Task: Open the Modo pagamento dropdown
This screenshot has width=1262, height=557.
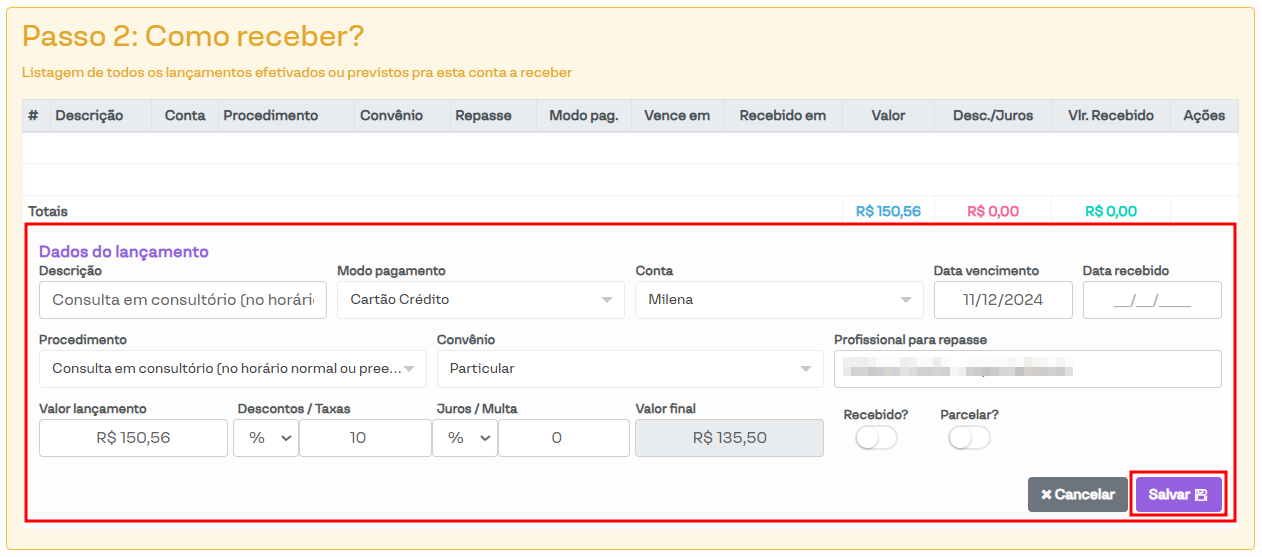Action: point(480,300)
